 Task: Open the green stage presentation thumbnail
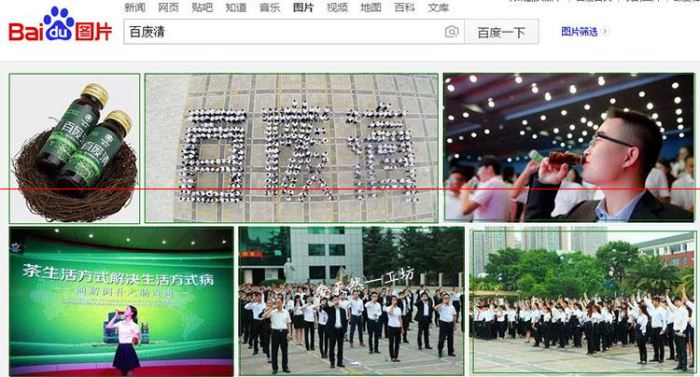tap(121, 302)
